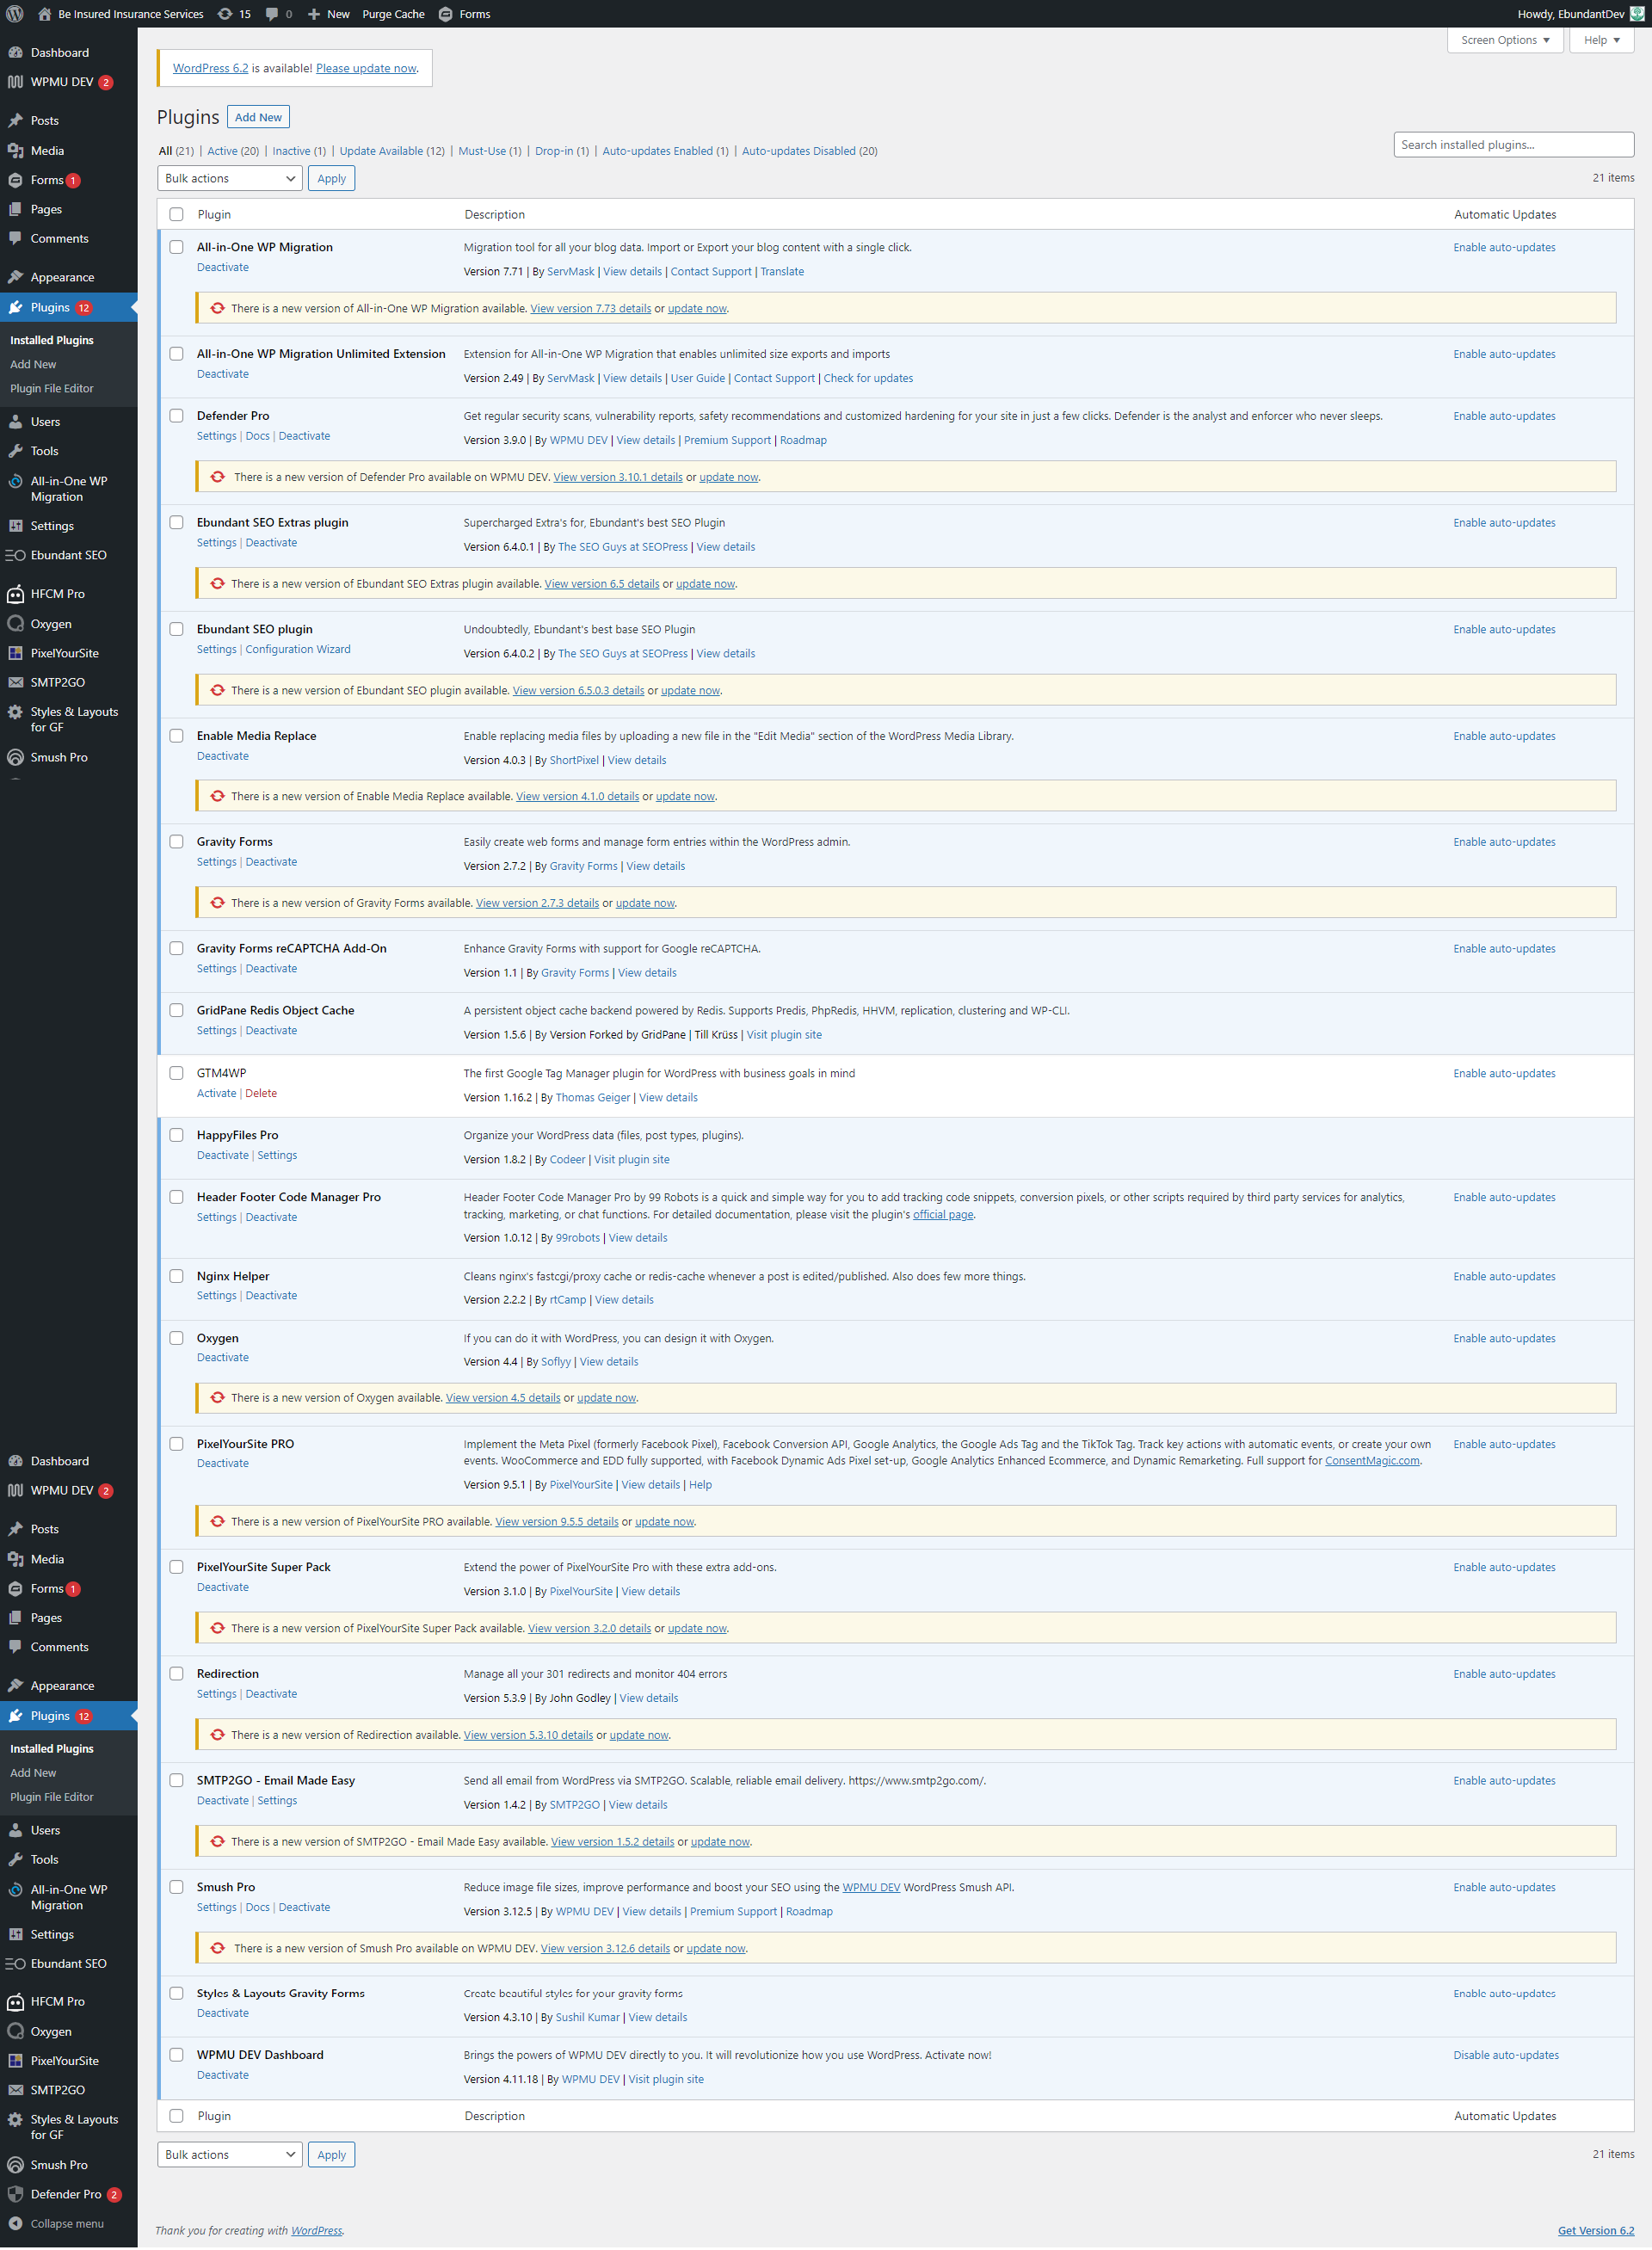This screenshot has width=1652, height=2250.
Task: Click the Search installed plugins field
Action: [x=1513, y=145]
